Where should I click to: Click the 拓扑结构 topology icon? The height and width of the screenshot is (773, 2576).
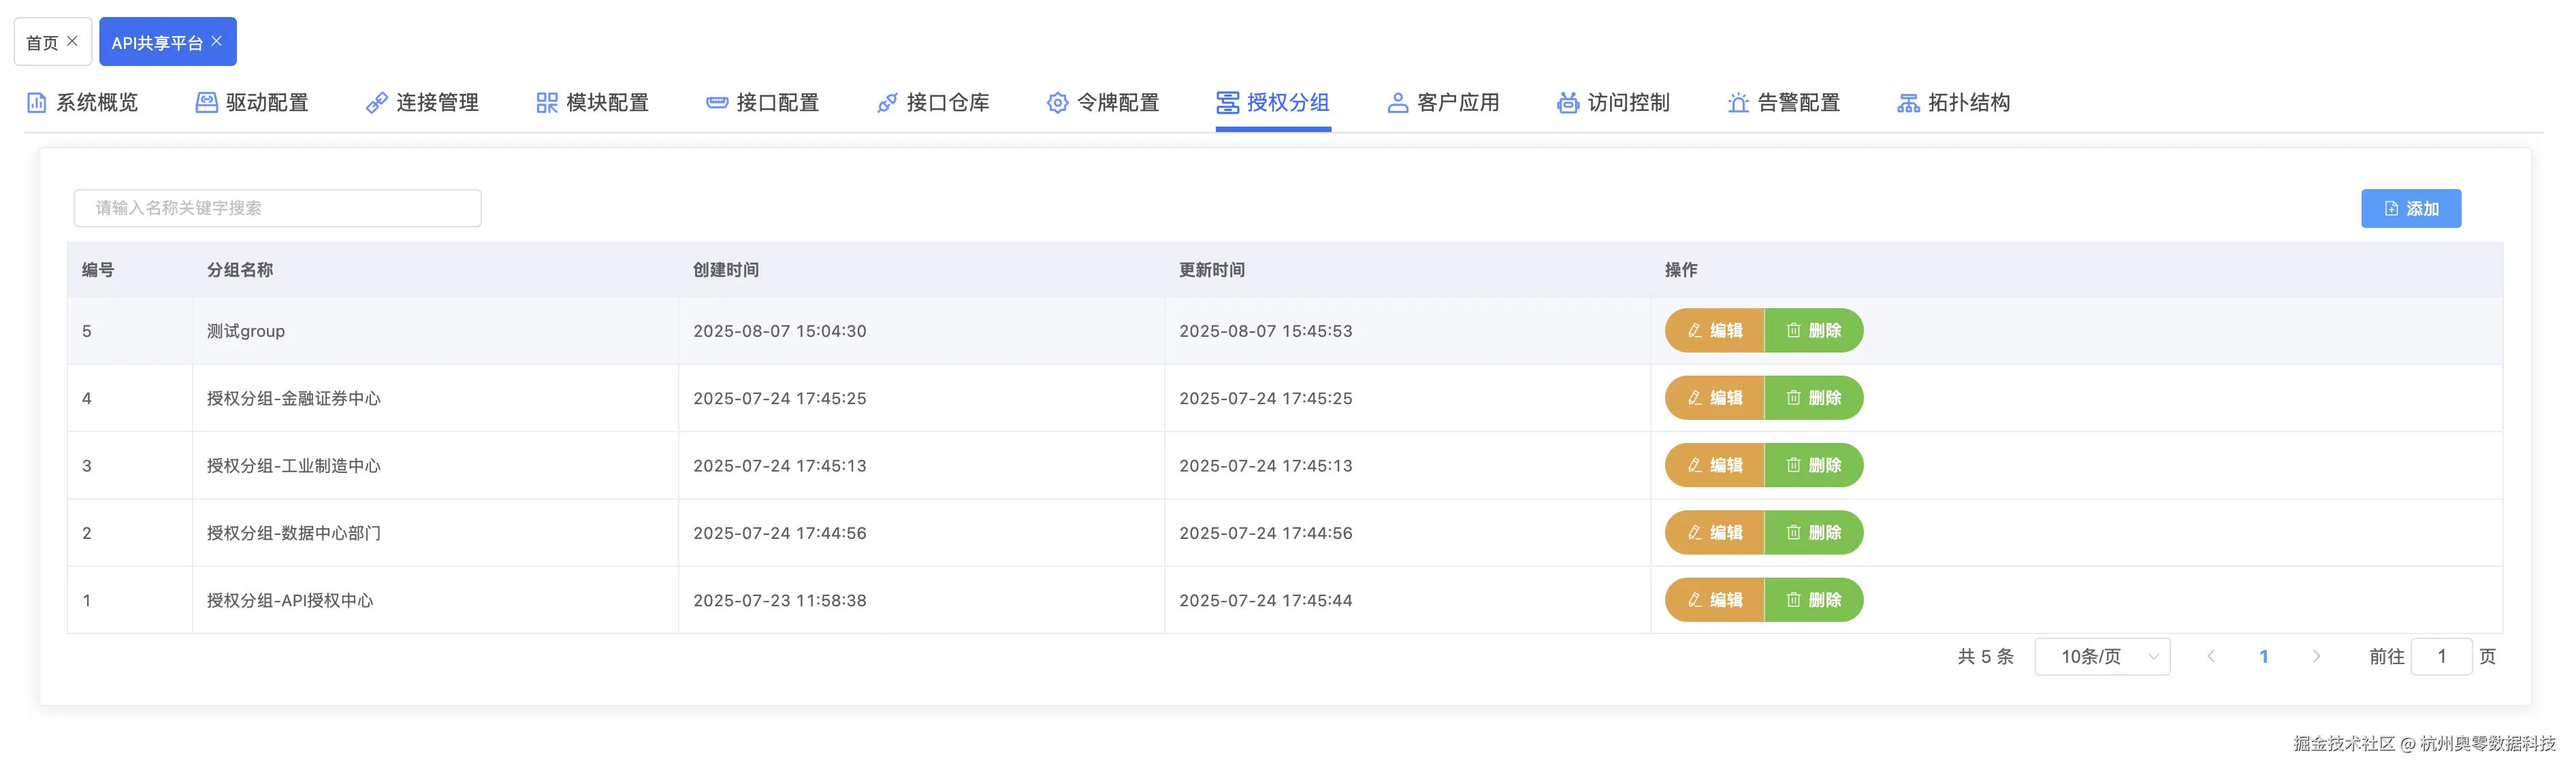(x=1908, y=103)
